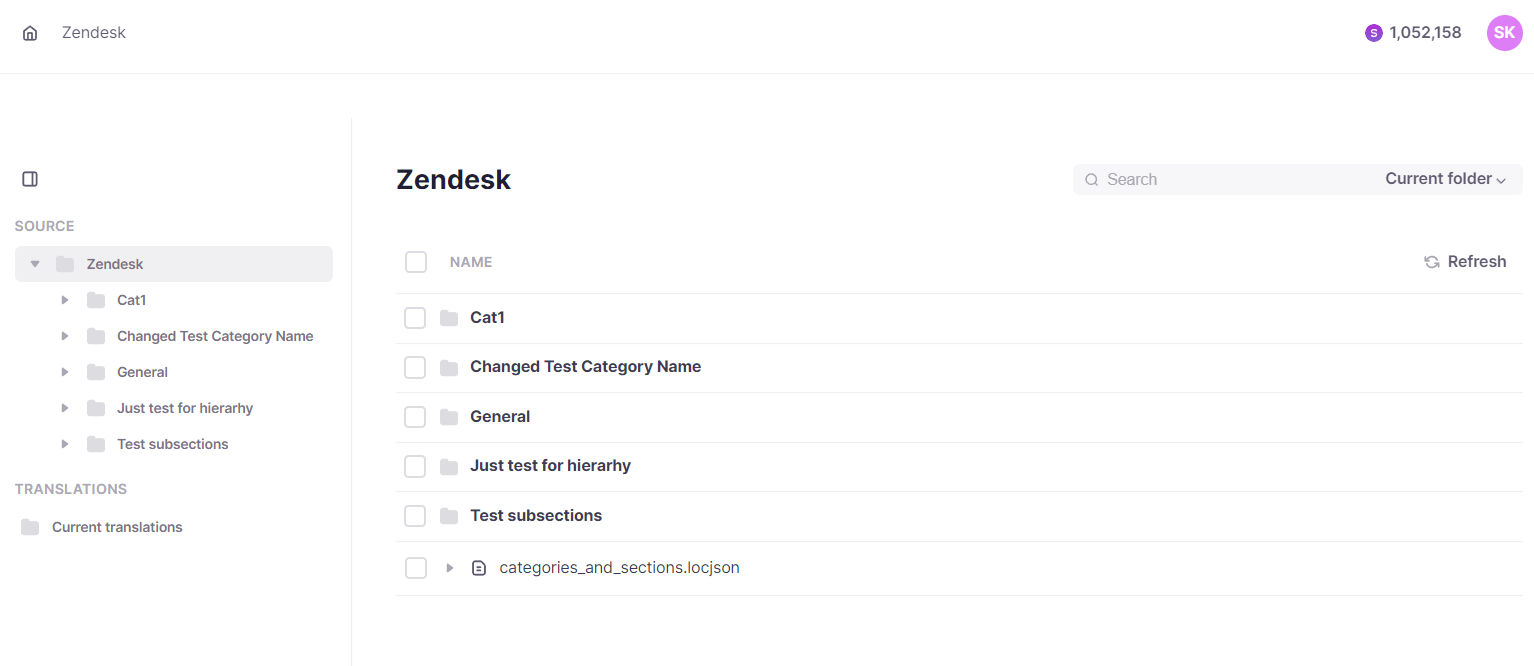Check the box for categories_and_sections.locjson
The height and width of the screenshot is (666, 1534).
416,568
